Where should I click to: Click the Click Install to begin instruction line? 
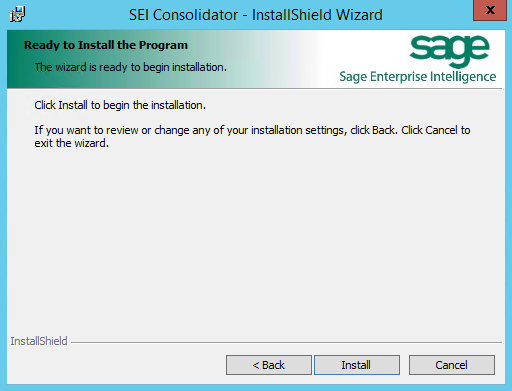point(120,105)
